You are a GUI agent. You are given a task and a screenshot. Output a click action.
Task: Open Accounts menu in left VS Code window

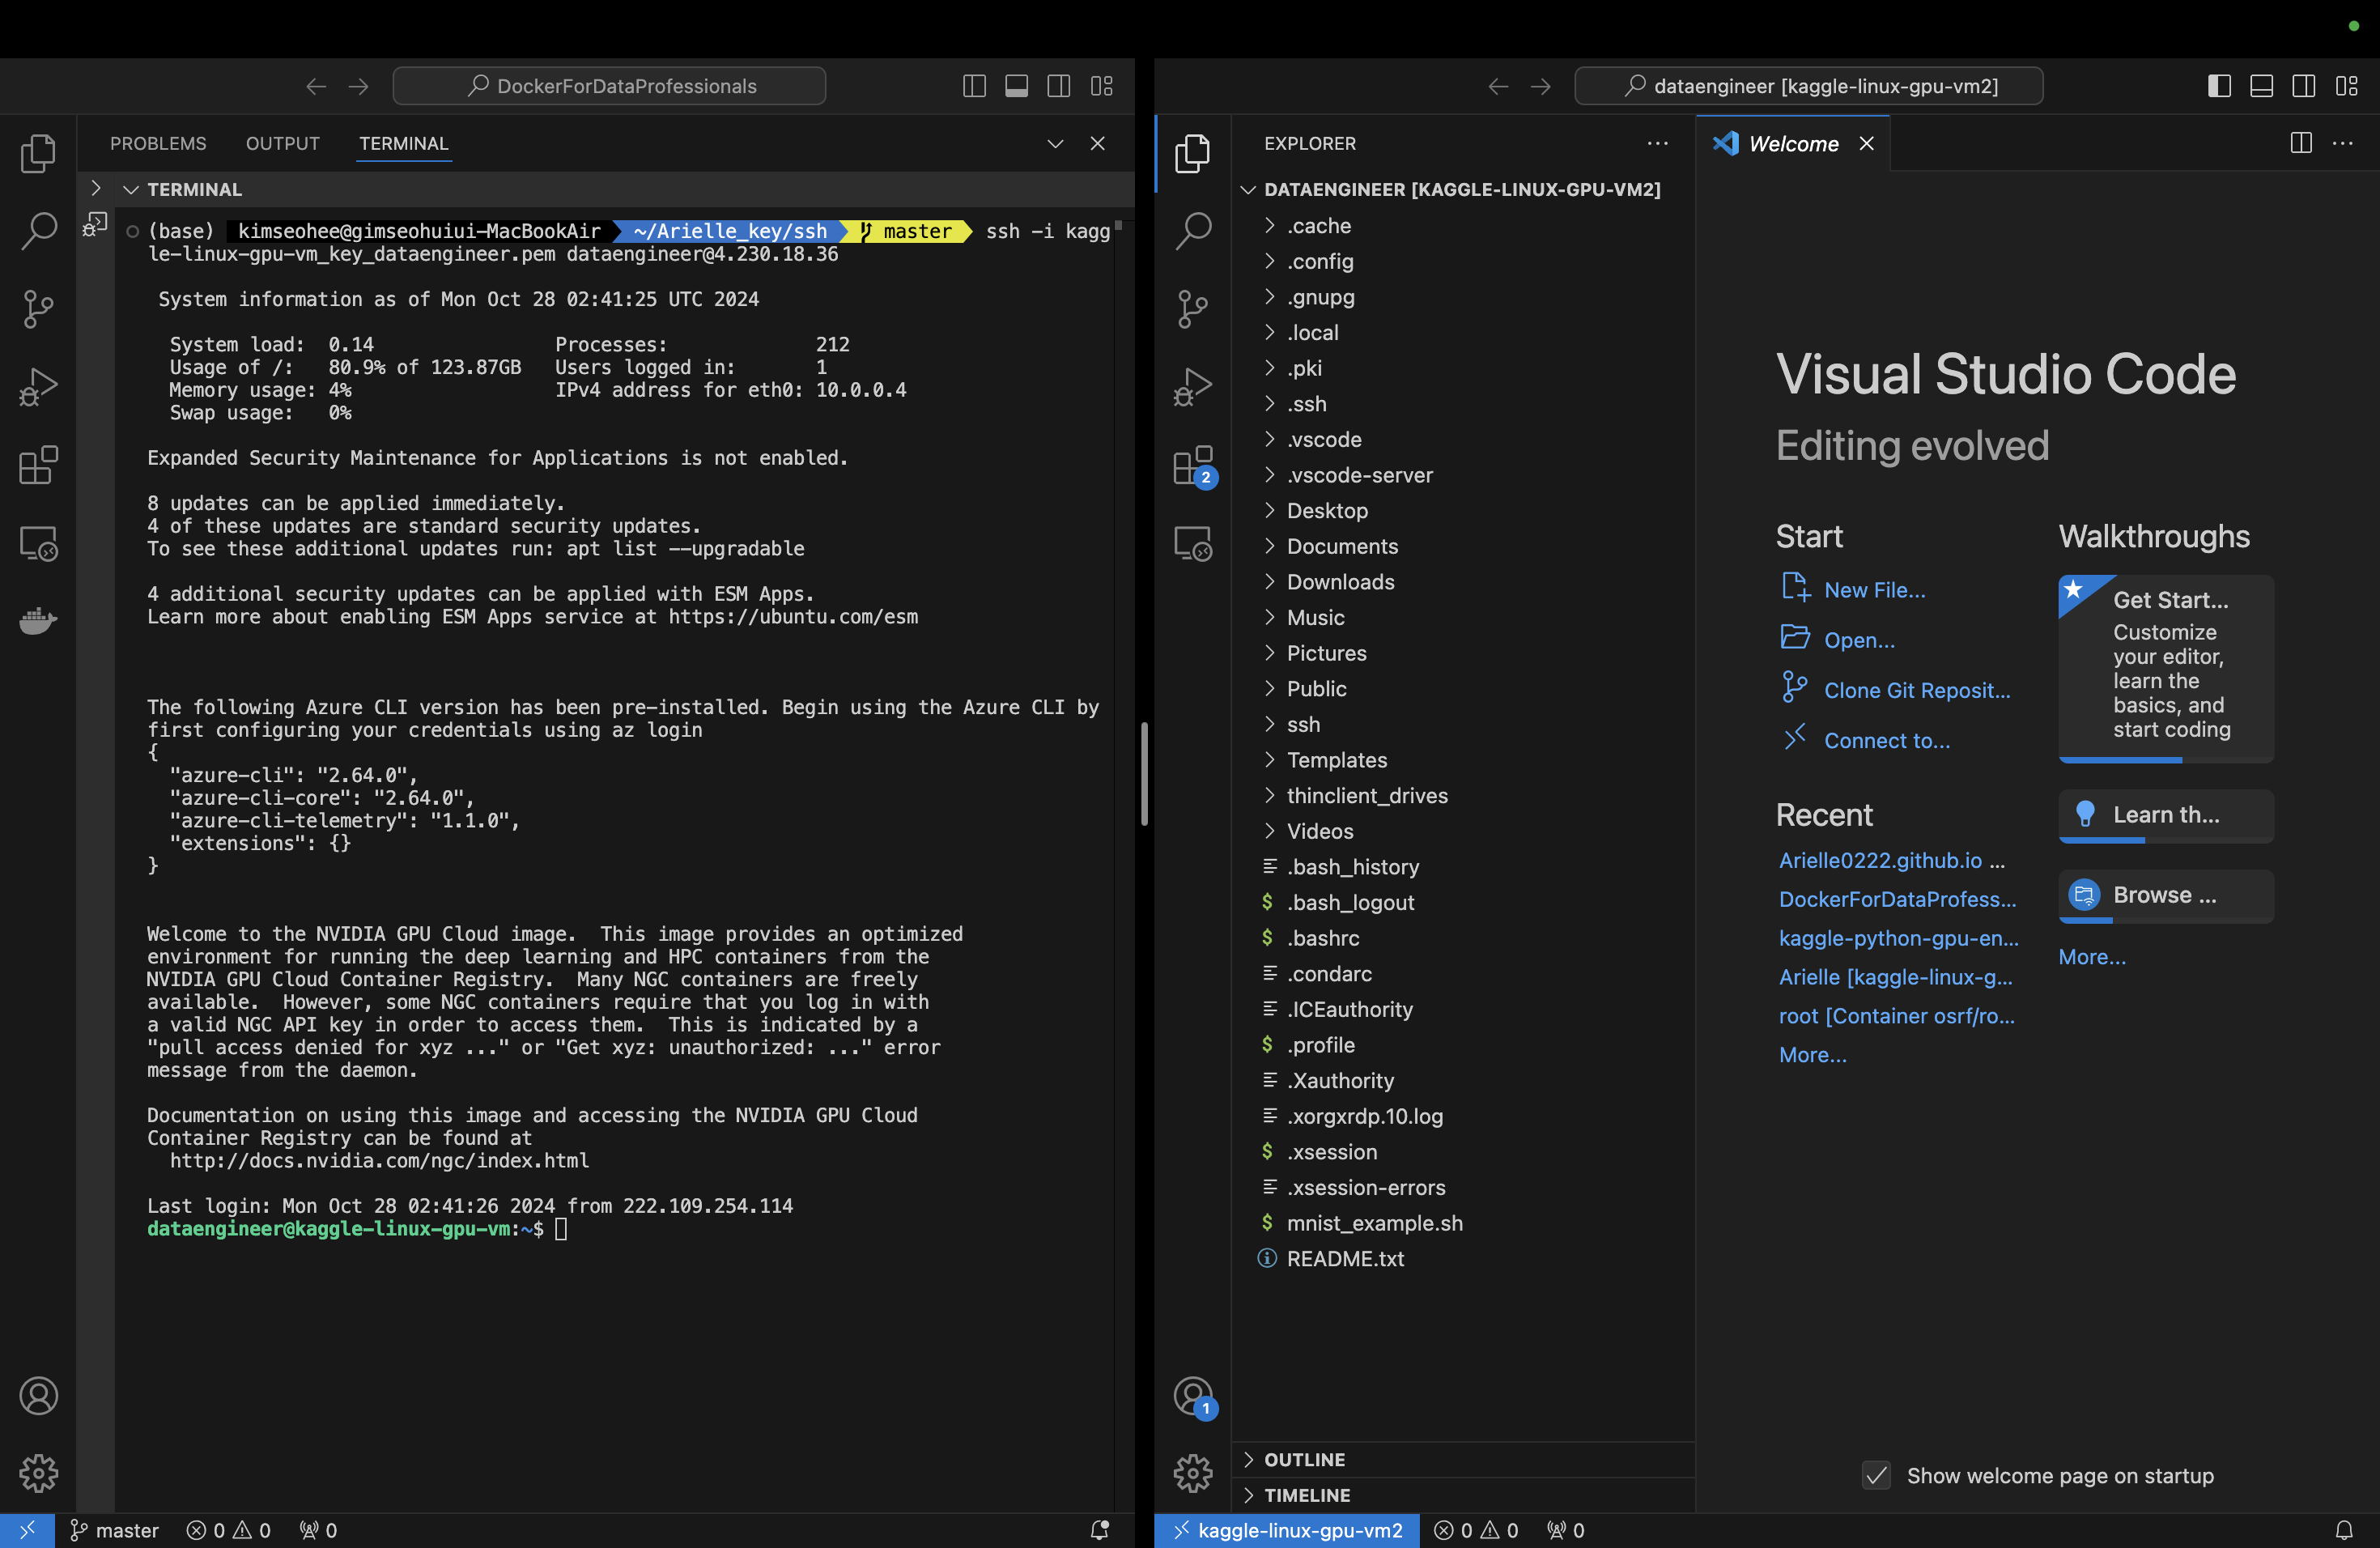(x=38, y=1395)
